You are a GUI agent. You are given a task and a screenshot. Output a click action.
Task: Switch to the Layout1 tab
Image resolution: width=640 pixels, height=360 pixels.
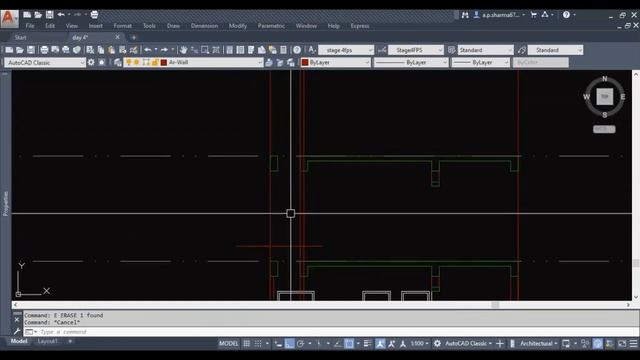tap(48, 341)
